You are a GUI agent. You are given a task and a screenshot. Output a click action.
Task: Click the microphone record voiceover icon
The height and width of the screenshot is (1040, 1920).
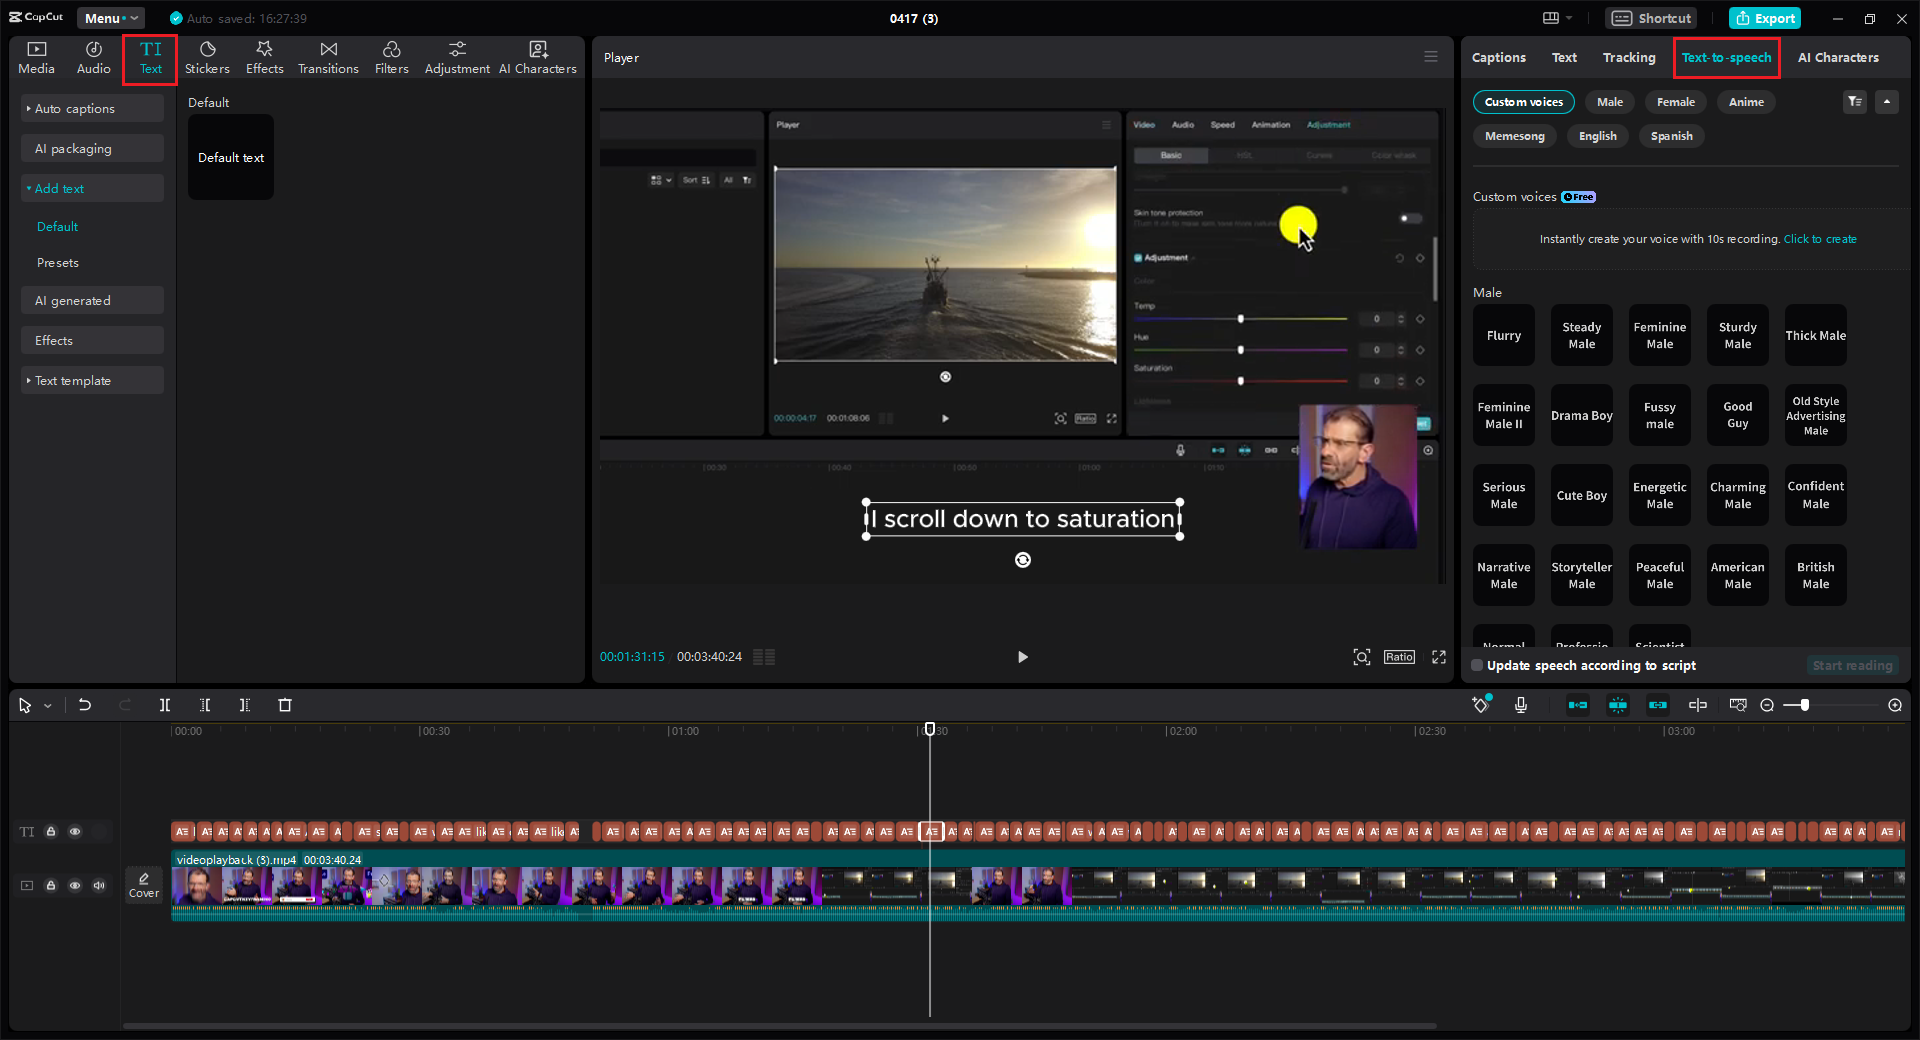click(x=1521, y=705)
